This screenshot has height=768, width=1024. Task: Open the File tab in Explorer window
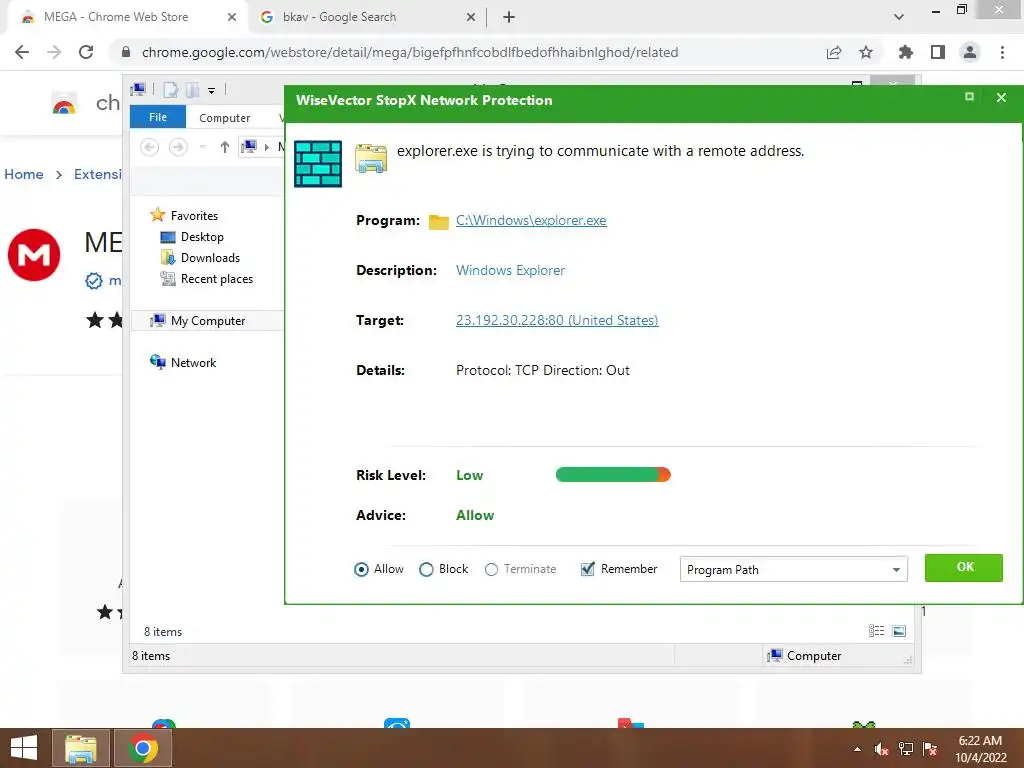click(x=158, y=117)
